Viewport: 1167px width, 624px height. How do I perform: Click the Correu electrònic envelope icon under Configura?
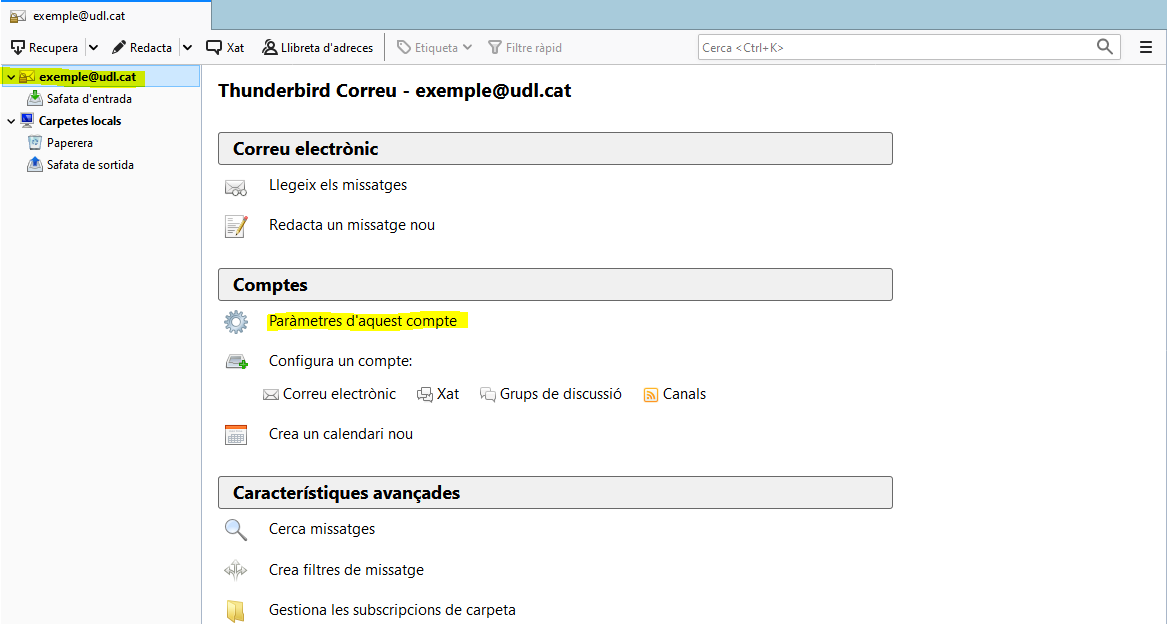(x=271, y=395)
